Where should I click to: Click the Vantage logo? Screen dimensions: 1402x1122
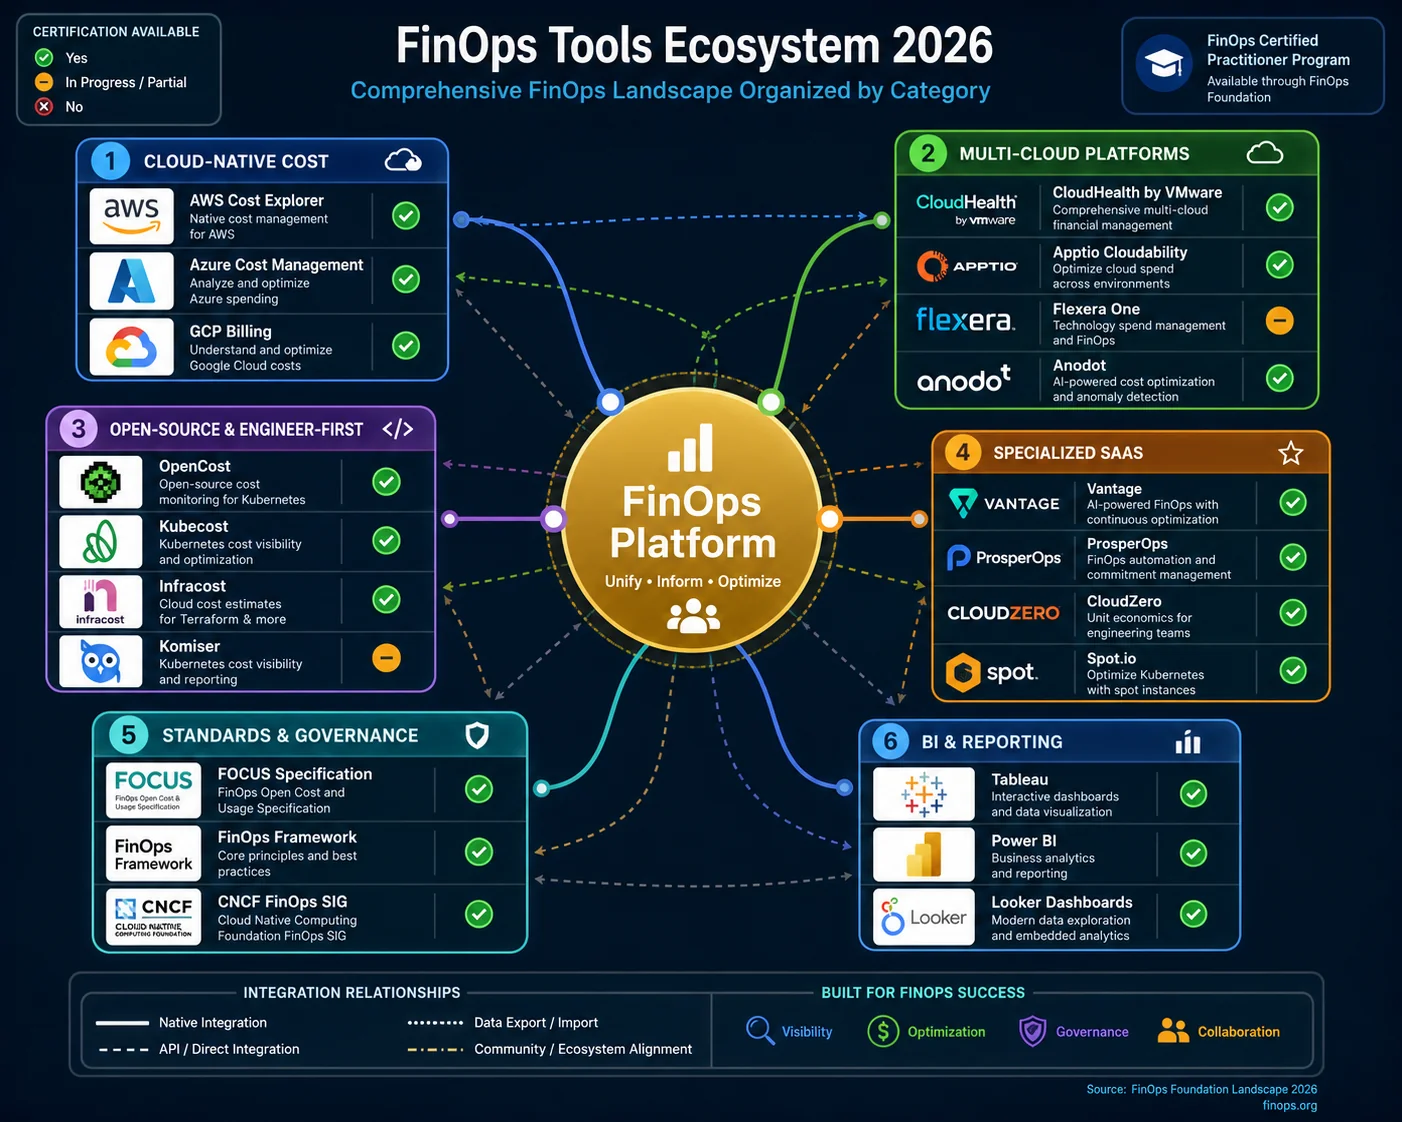tap(1003, 503)
